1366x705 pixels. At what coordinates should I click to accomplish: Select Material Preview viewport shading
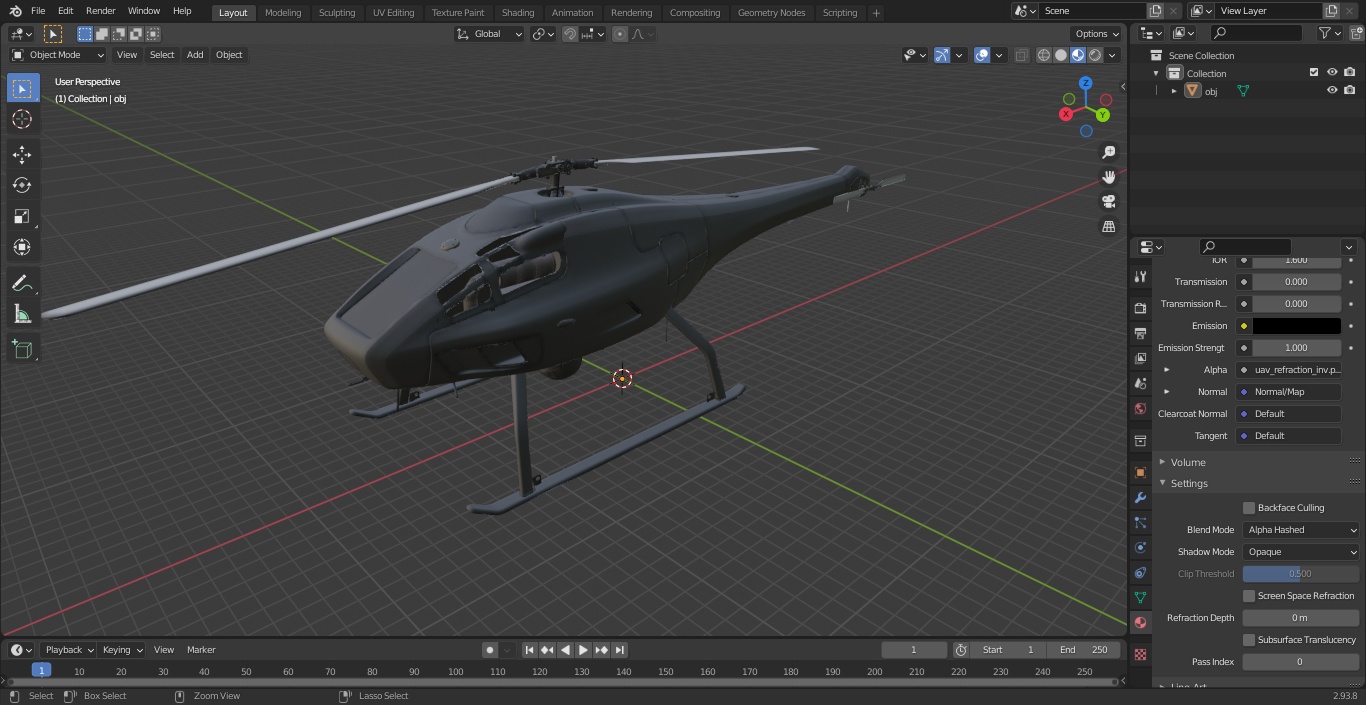pos(1078,55)
